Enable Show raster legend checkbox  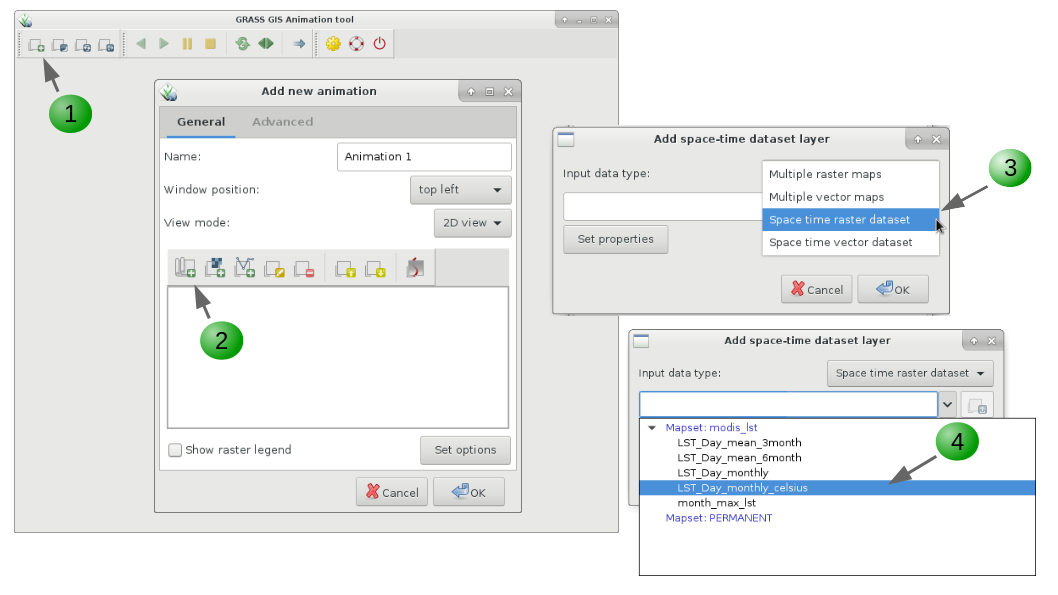[175, 450]
